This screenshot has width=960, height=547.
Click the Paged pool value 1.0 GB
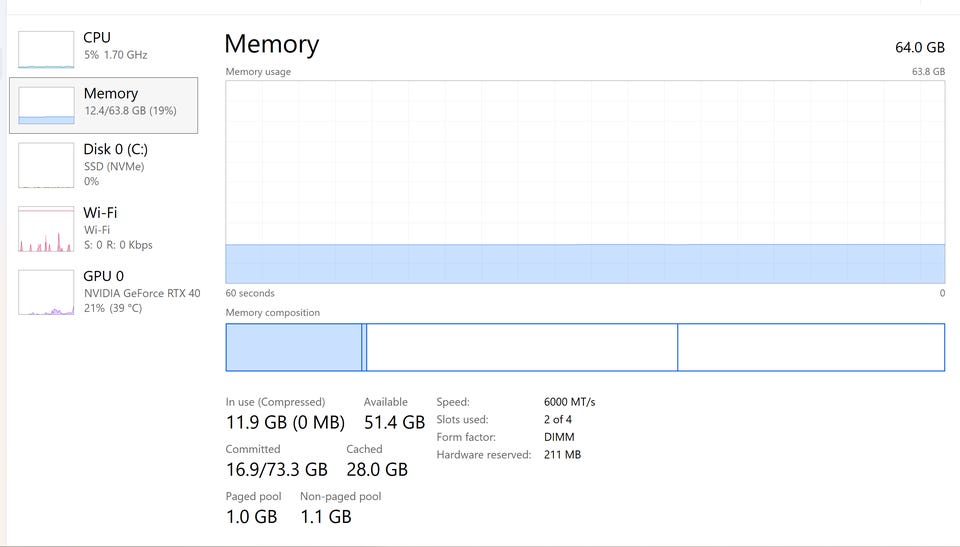251,516
